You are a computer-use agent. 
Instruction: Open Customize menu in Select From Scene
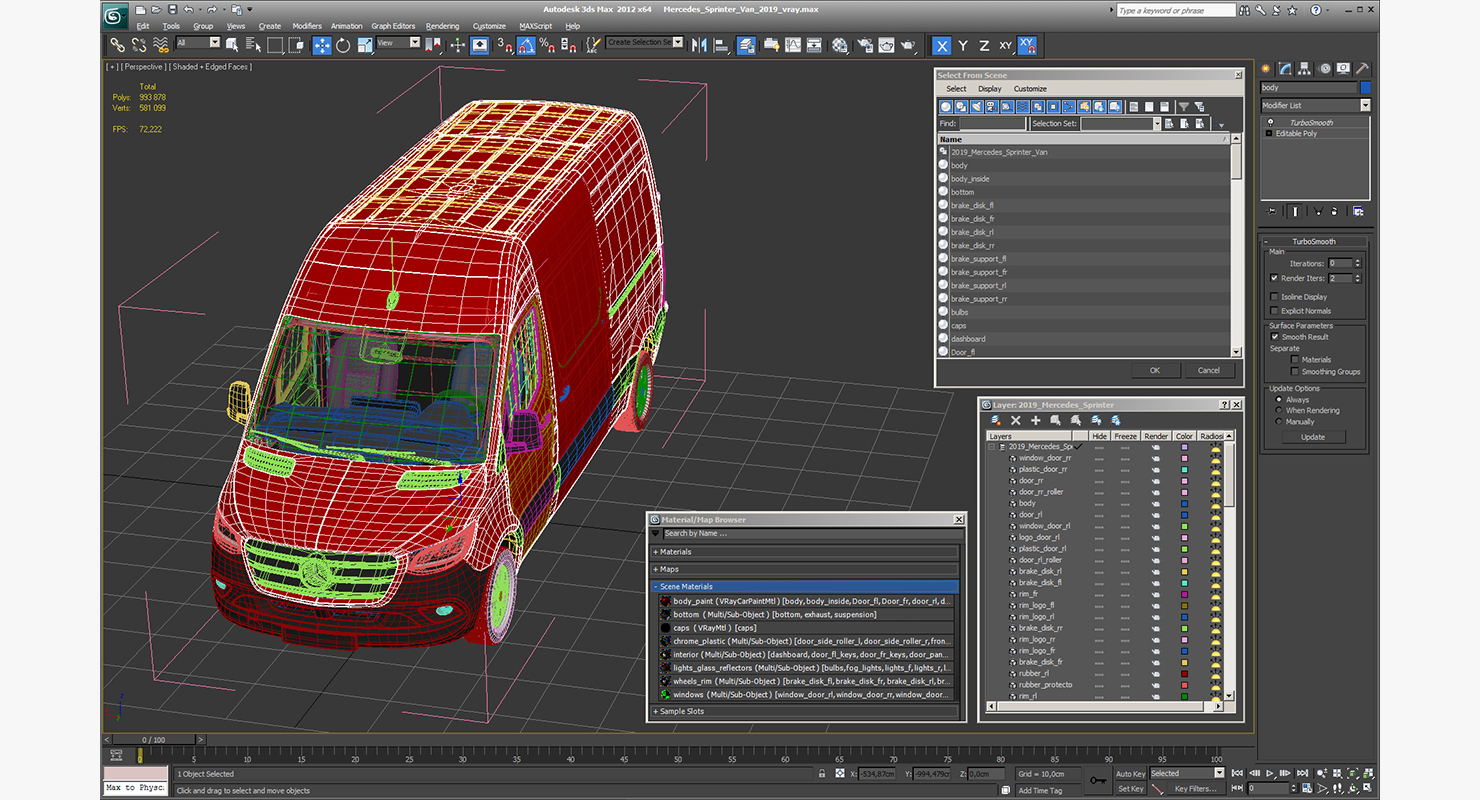pos(1030,89)
